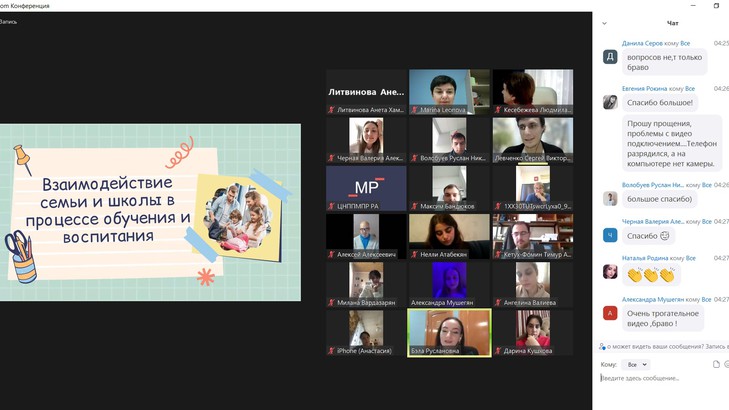Click muted mic icon on iPhone (Анастасия) tile
The image size is (729, 410).
pyautogui.click(x=331, y=351)
